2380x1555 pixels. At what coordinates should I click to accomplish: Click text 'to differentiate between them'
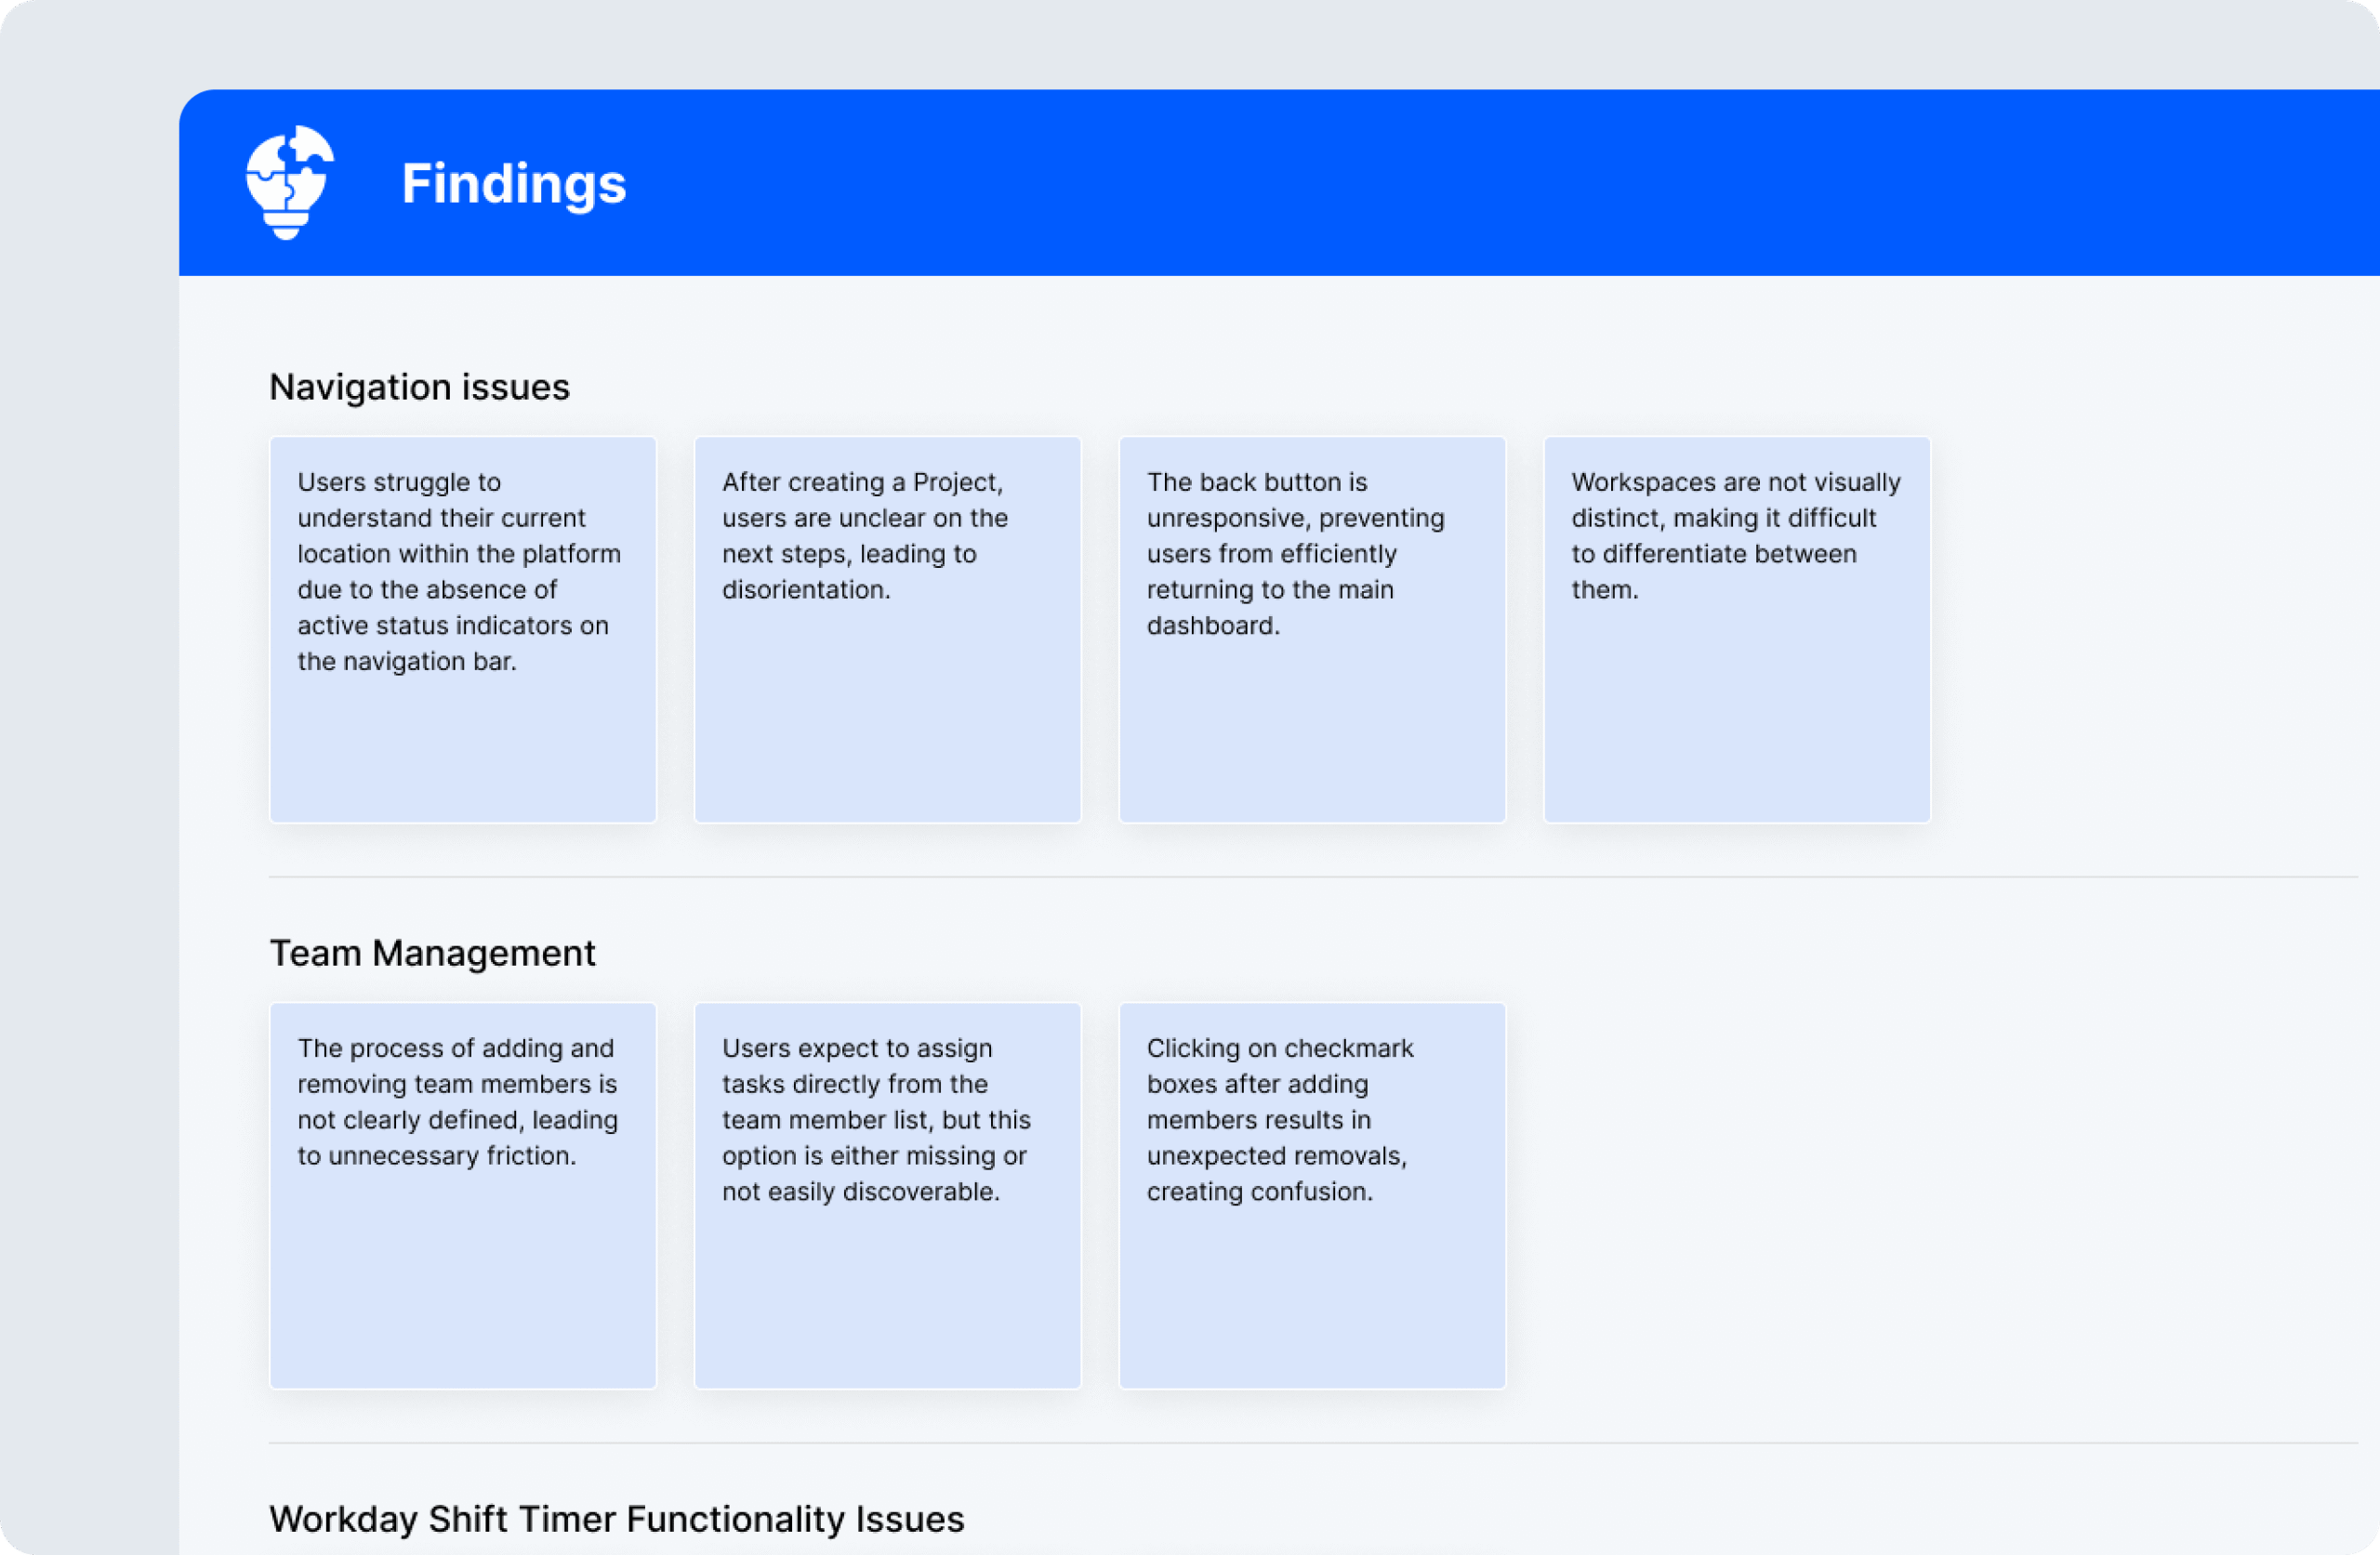(x=1714, y=572)
